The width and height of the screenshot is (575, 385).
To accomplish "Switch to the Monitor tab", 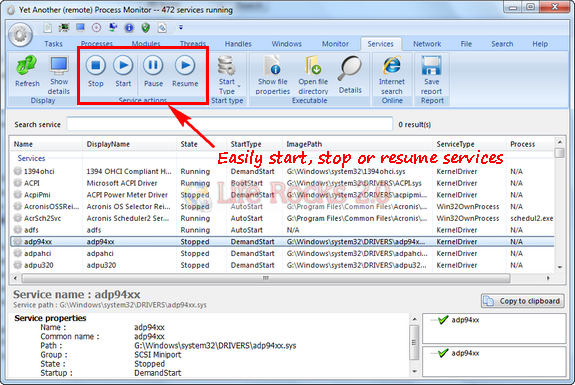I will tap(336, 44).
